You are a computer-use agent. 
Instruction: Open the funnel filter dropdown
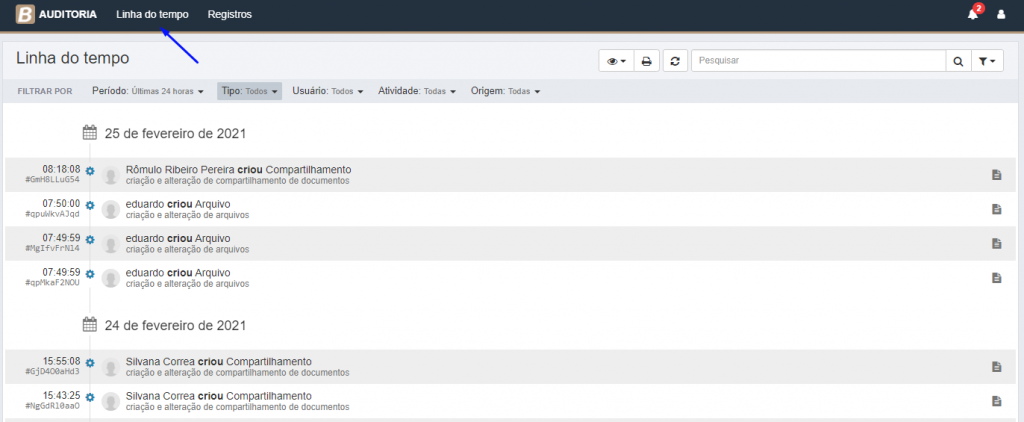tap(987, 62)
